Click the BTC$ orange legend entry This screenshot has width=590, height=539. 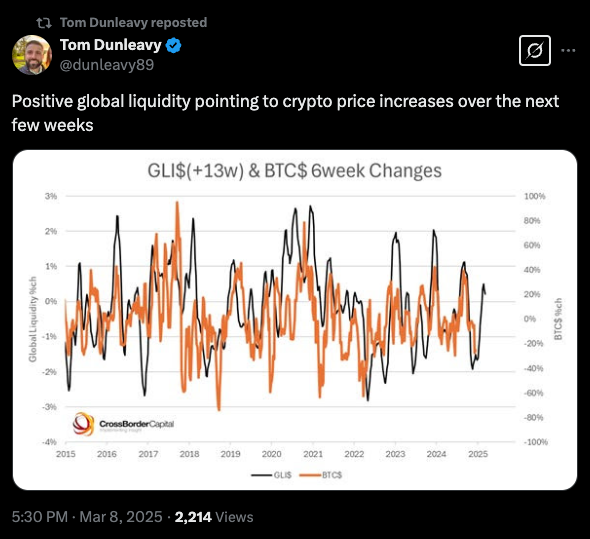coord(321,475)
